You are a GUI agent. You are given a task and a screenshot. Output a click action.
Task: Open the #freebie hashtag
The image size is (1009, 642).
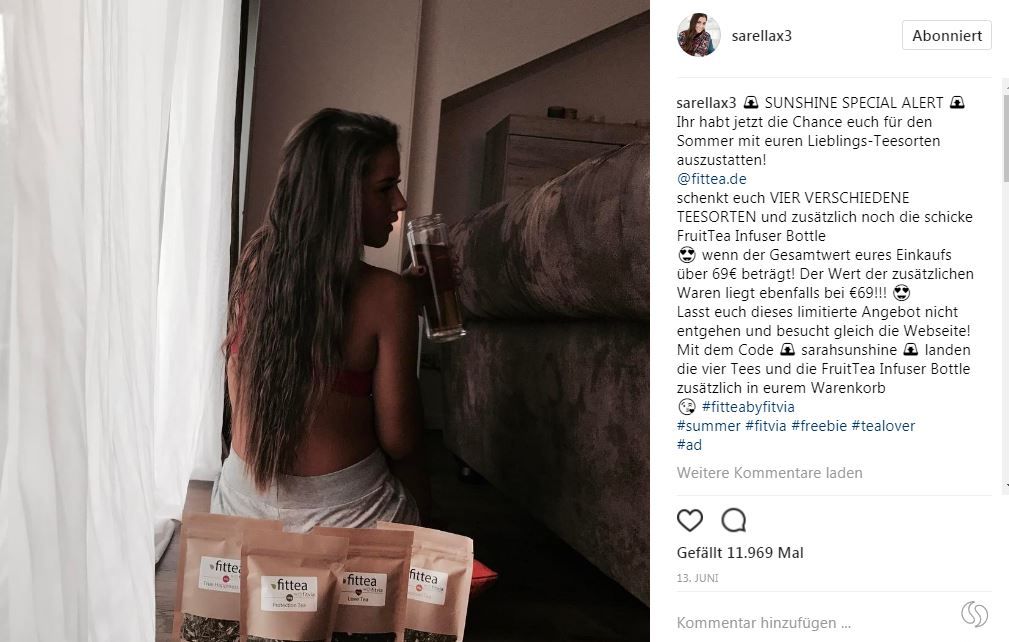click(819, 426)
